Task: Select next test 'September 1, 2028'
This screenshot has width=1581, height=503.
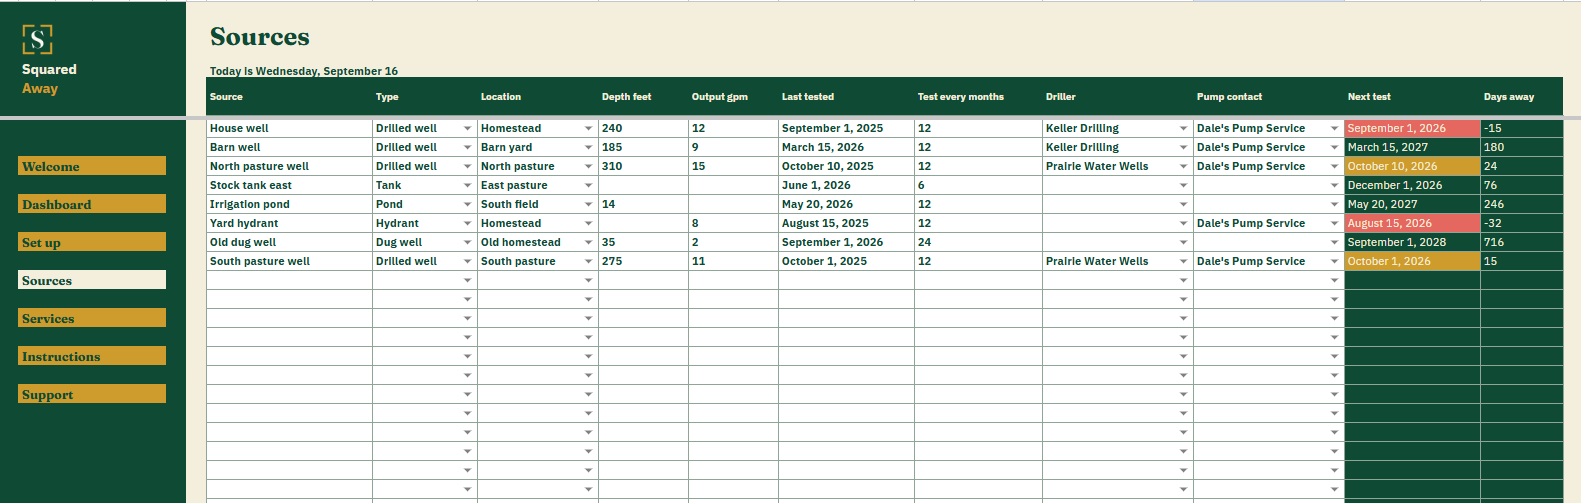Action: [1412, 242]
